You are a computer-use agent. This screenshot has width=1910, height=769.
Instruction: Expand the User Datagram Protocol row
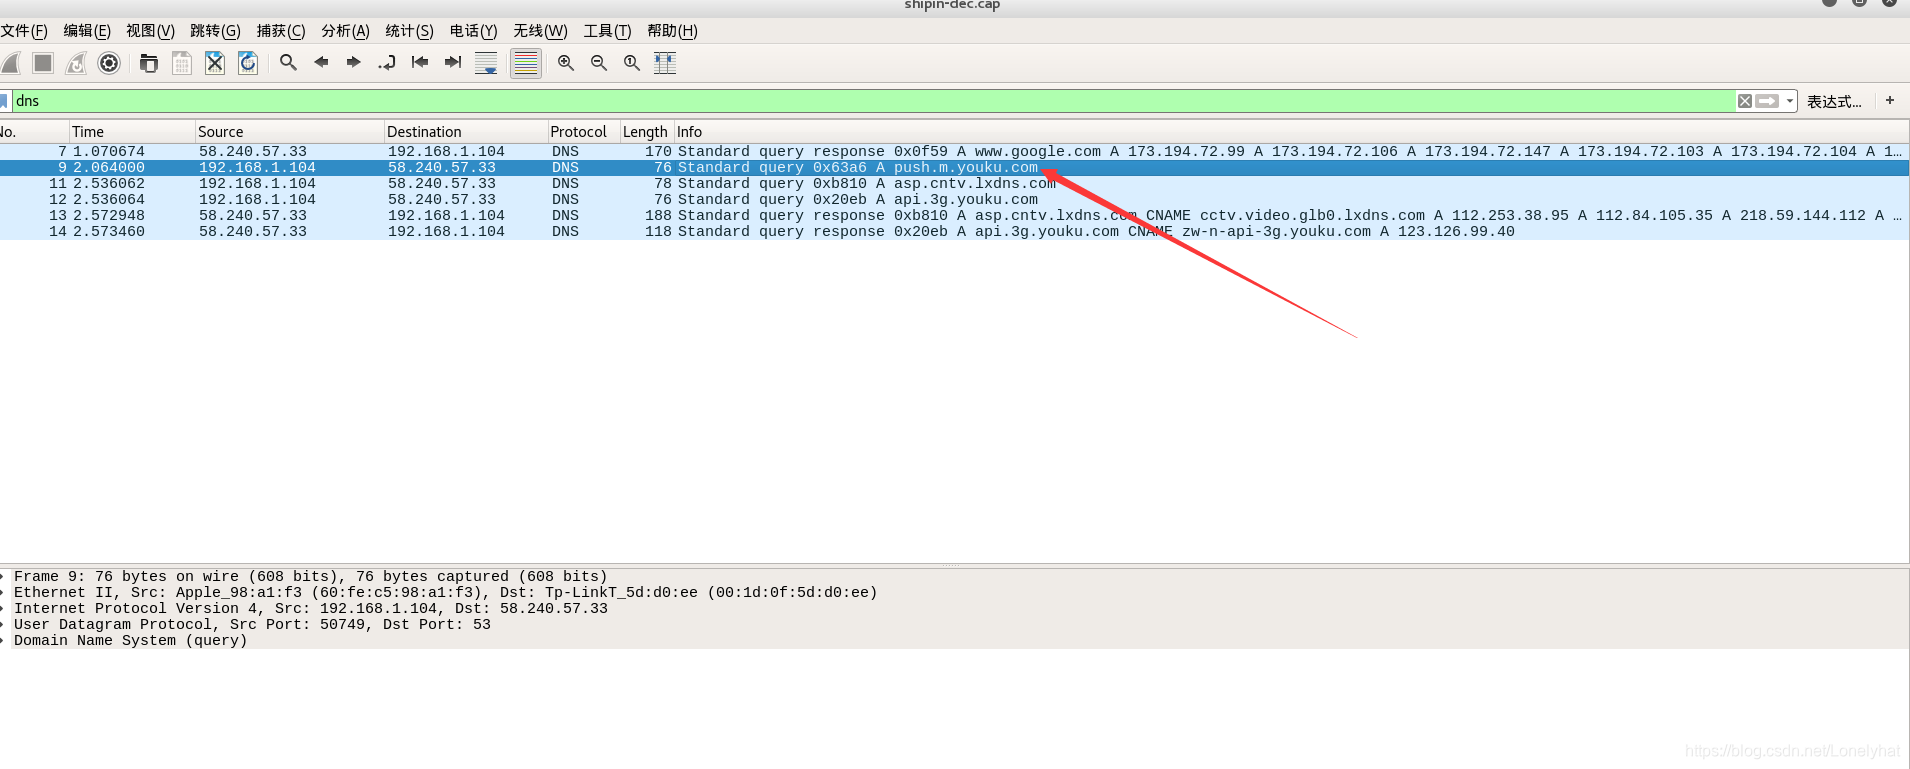4,625
